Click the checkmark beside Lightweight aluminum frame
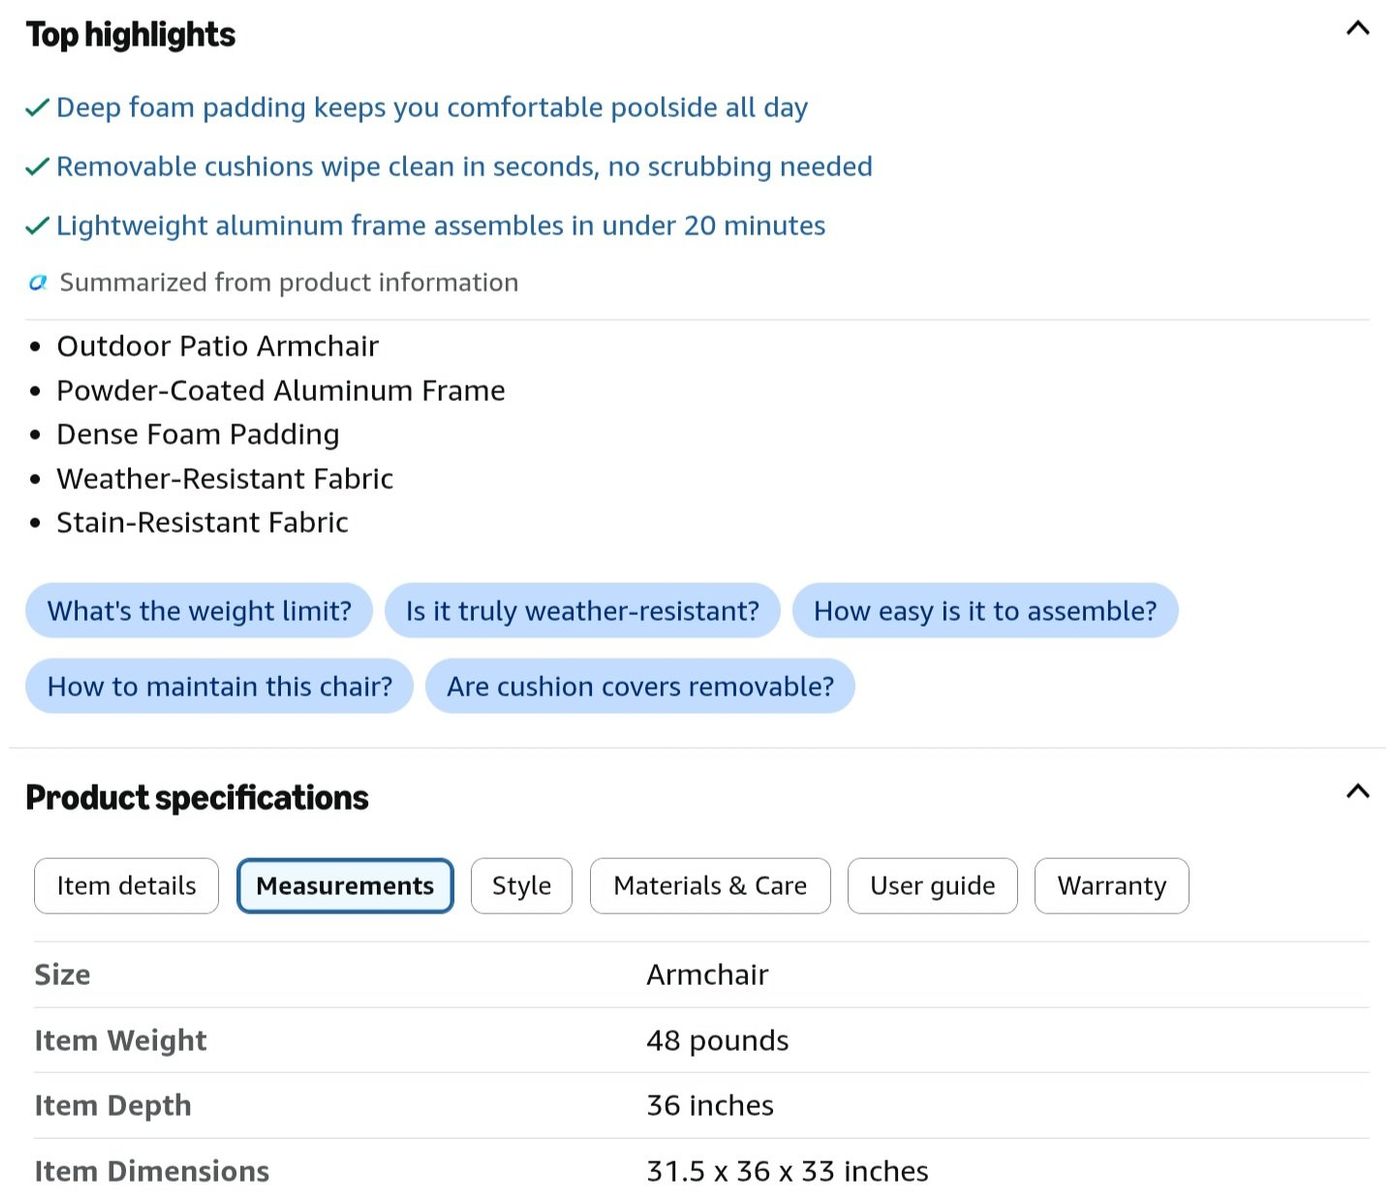Image resolution: width=1395 pixels, height=1200 pixels. pyautogui.click(x=37, y=226)
